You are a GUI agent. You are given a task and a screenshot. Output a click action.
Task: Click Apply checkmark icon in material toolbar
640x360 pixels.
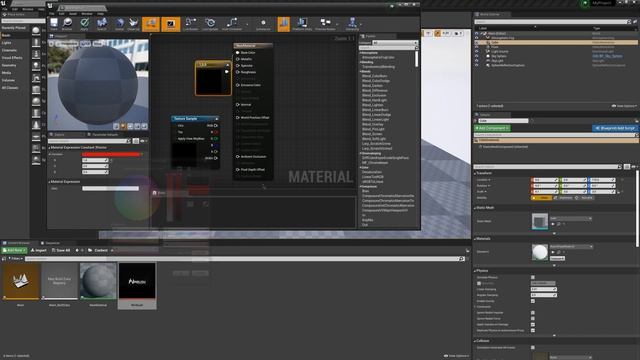(84, 23)
